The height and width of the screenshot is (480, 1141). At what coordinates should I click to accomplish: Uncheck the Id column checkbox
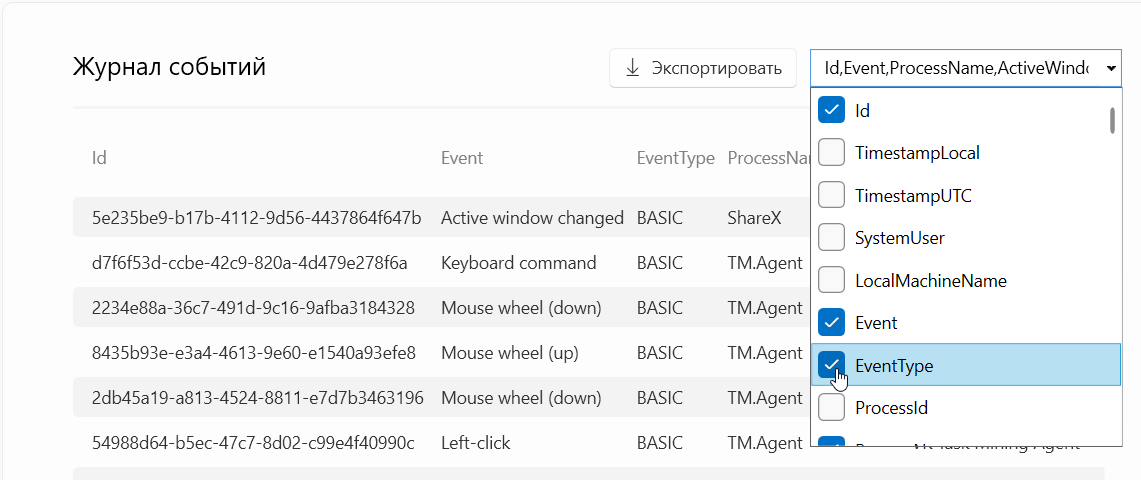coord(832,110)
